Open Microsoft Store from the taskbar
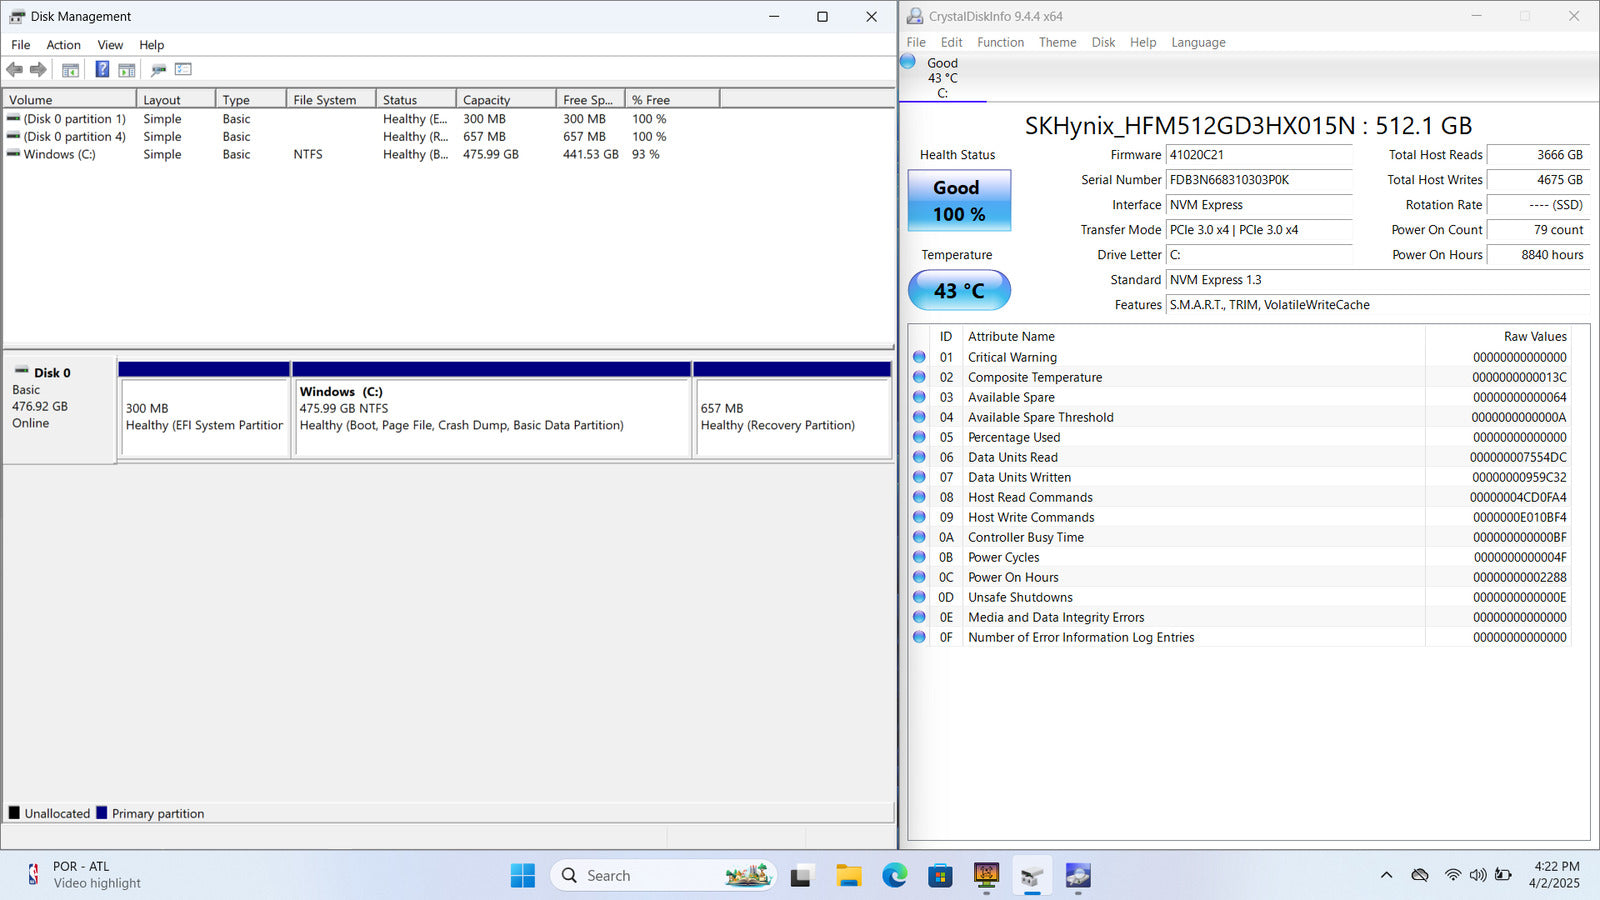This screenshot has width=1600, height=900. 940,875
